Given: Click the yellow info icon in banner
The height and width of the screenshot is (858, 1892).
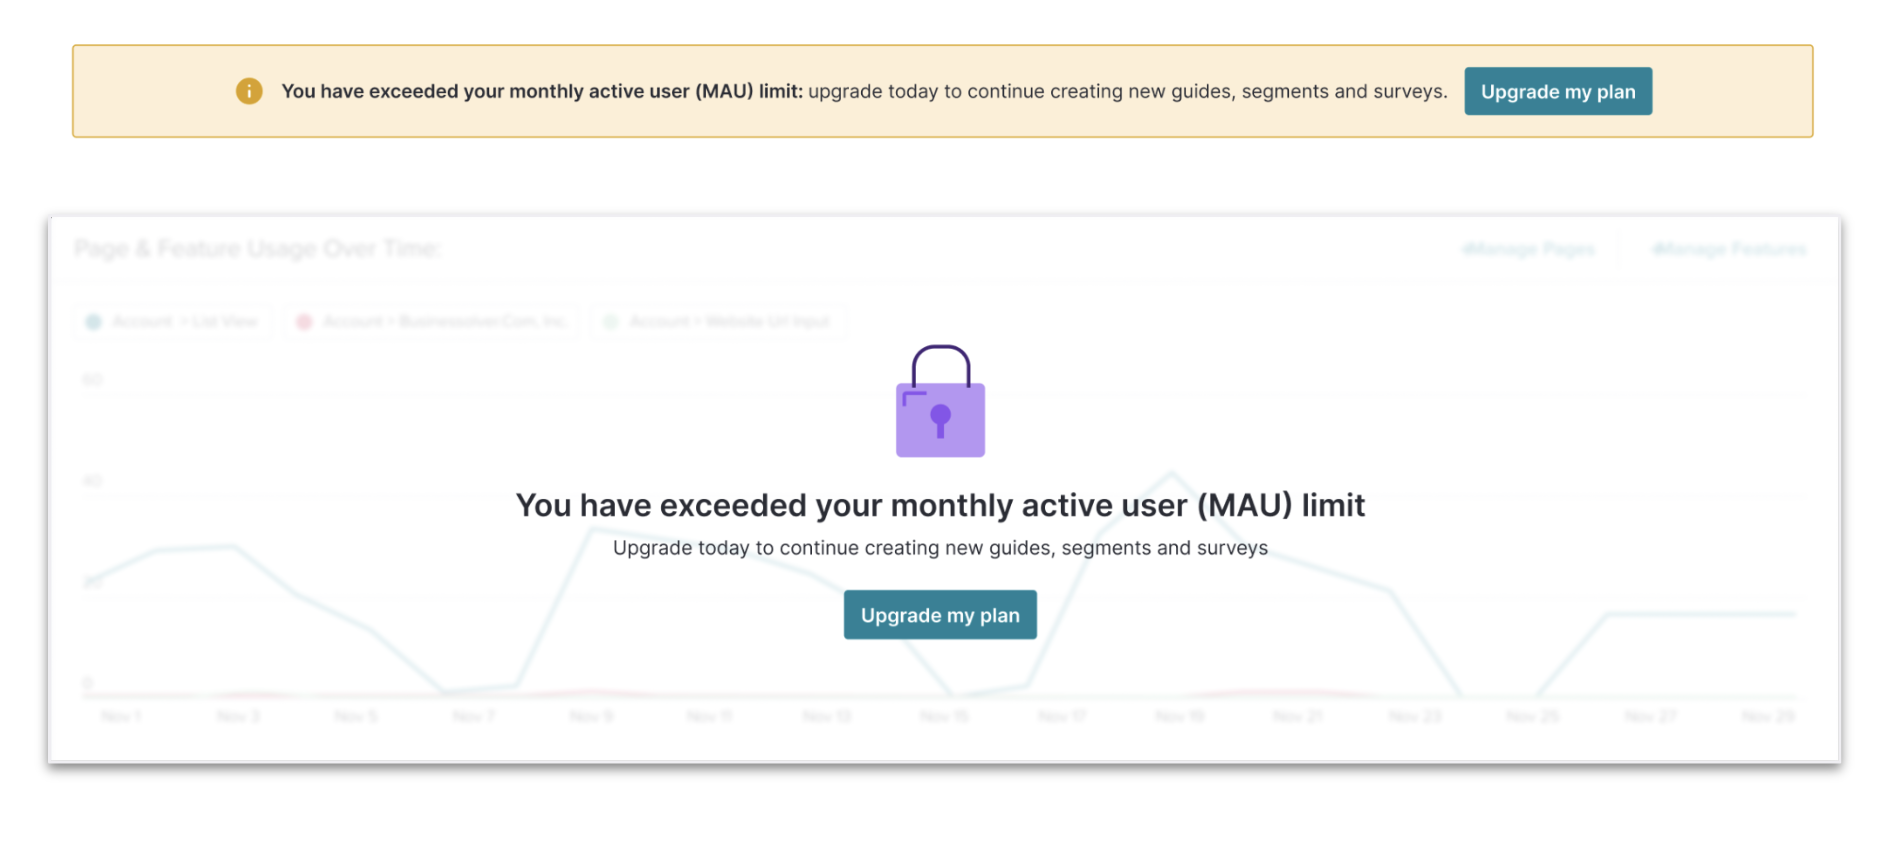Looking at the screenshot, I should (249, 91).
